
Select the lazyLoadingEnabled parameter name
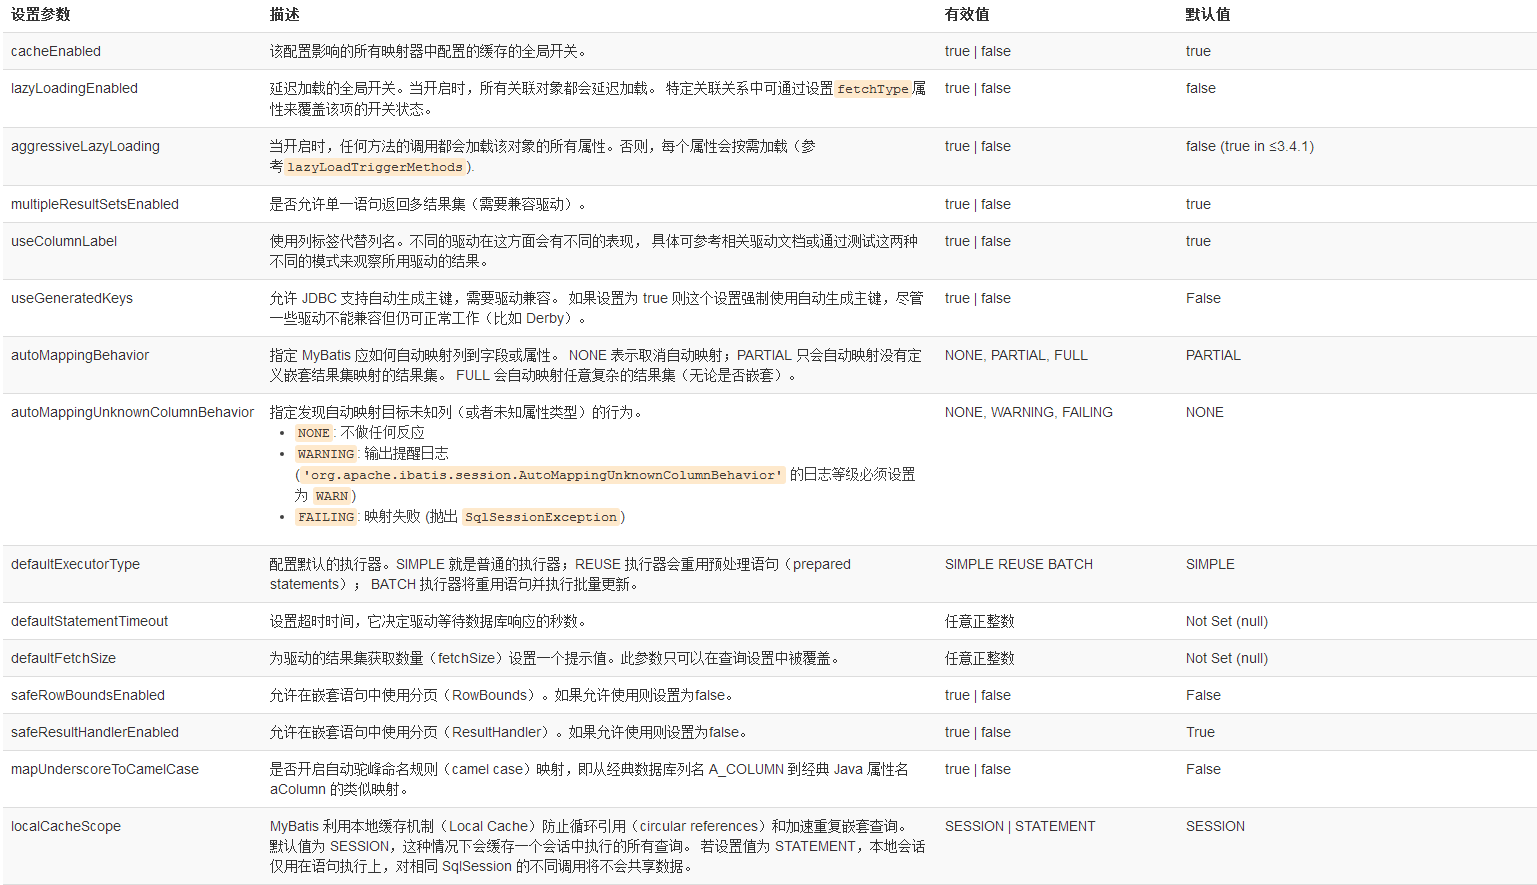click(74, 88)
